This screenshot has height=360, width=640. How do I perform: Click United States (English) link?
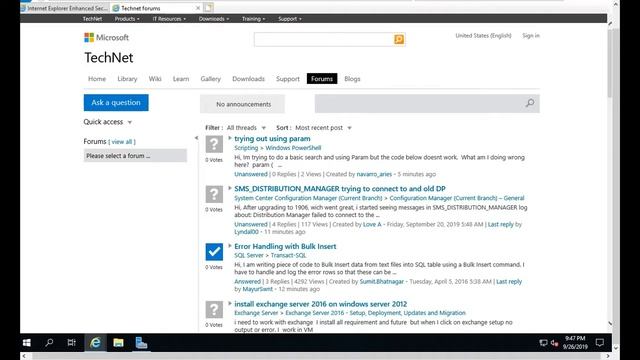(483, 36)
